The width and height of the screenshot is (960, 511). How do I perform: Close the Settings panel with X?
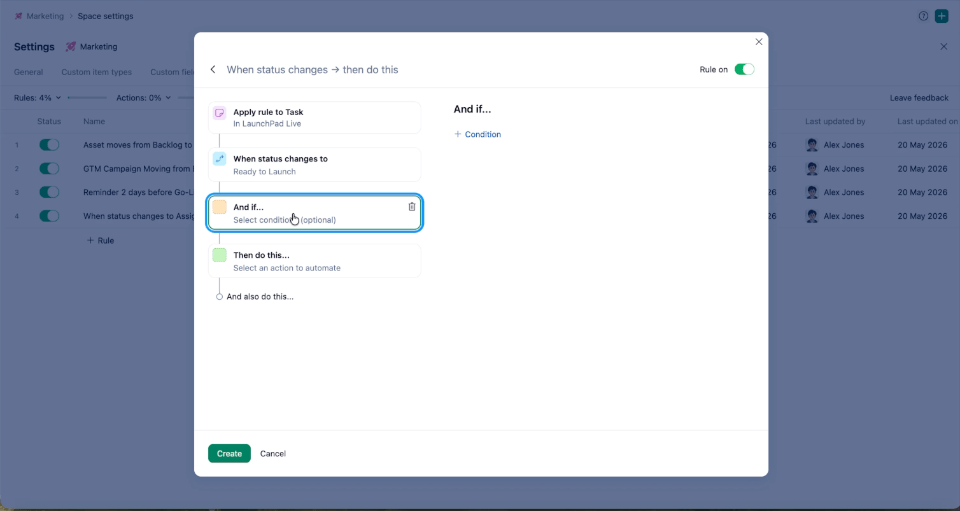(x=943, y=47)
